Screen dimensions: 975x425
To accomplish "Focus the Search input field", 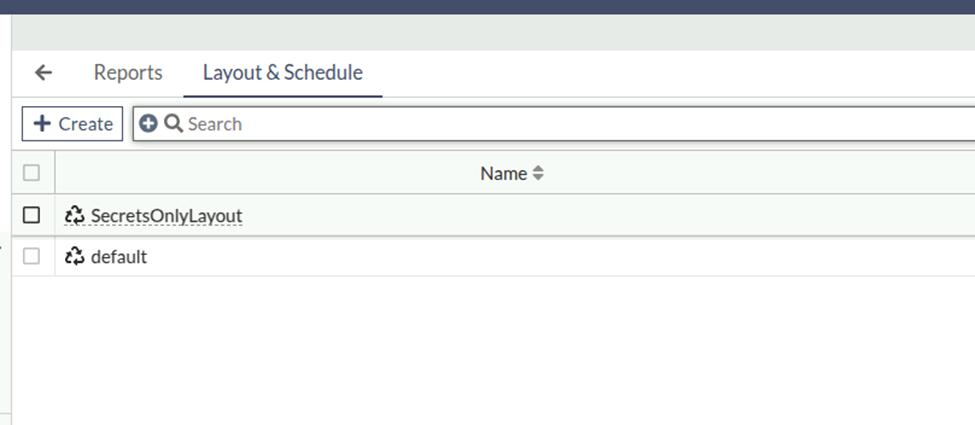I will (578, 124).
